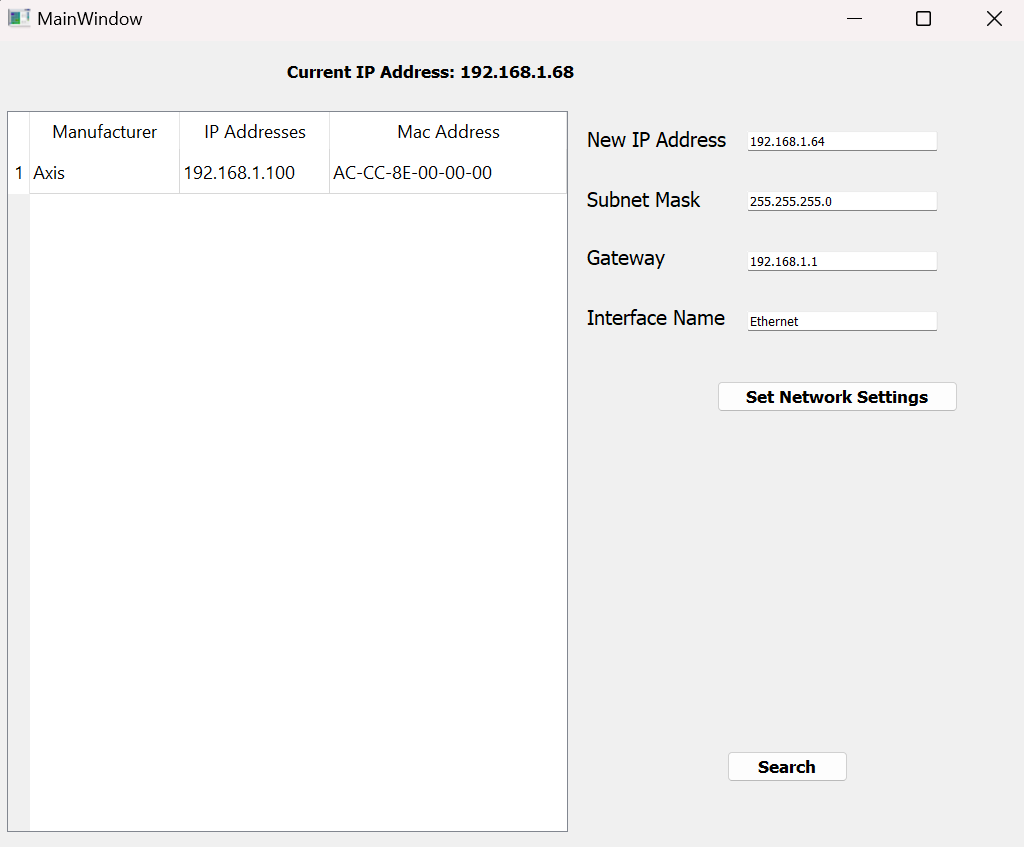The image size is (1024, 847).
Task: Click the Current IP Address label
Action: point(430,72)
